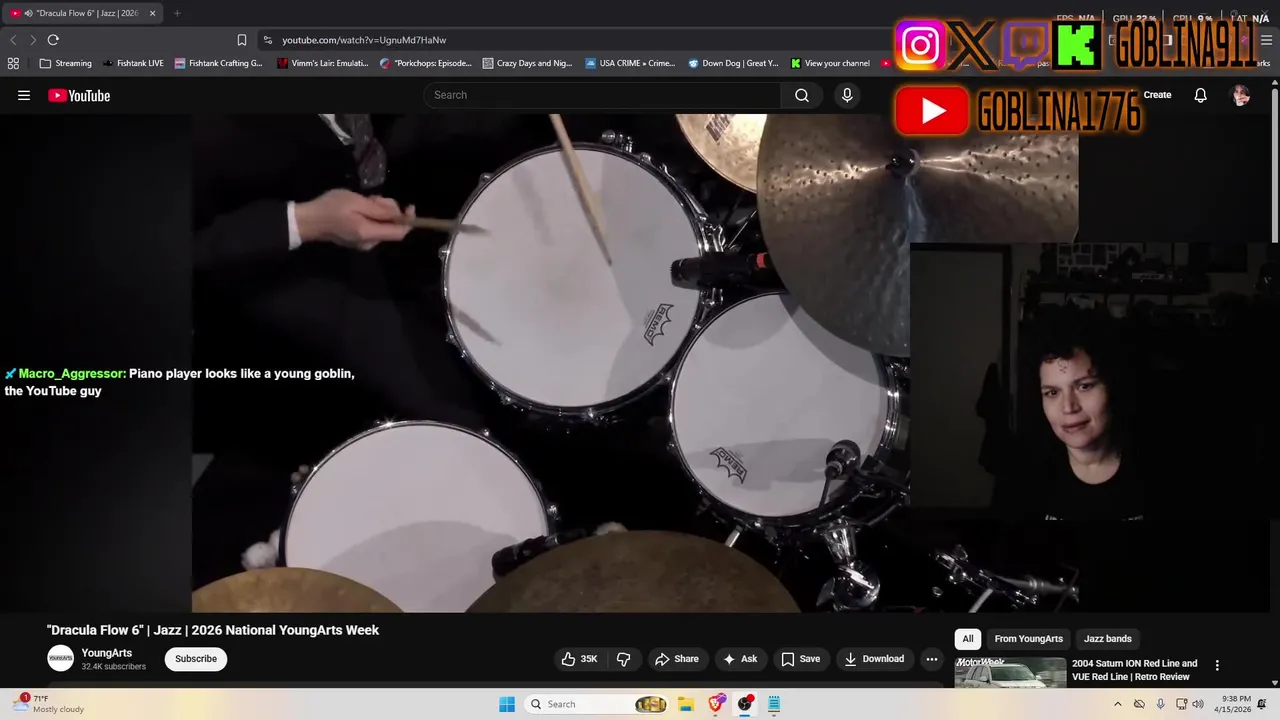The height and width of the screenshot is (720, 1280).
Task: Open the network icon in system tray
Action: (x=1181, y=704)
